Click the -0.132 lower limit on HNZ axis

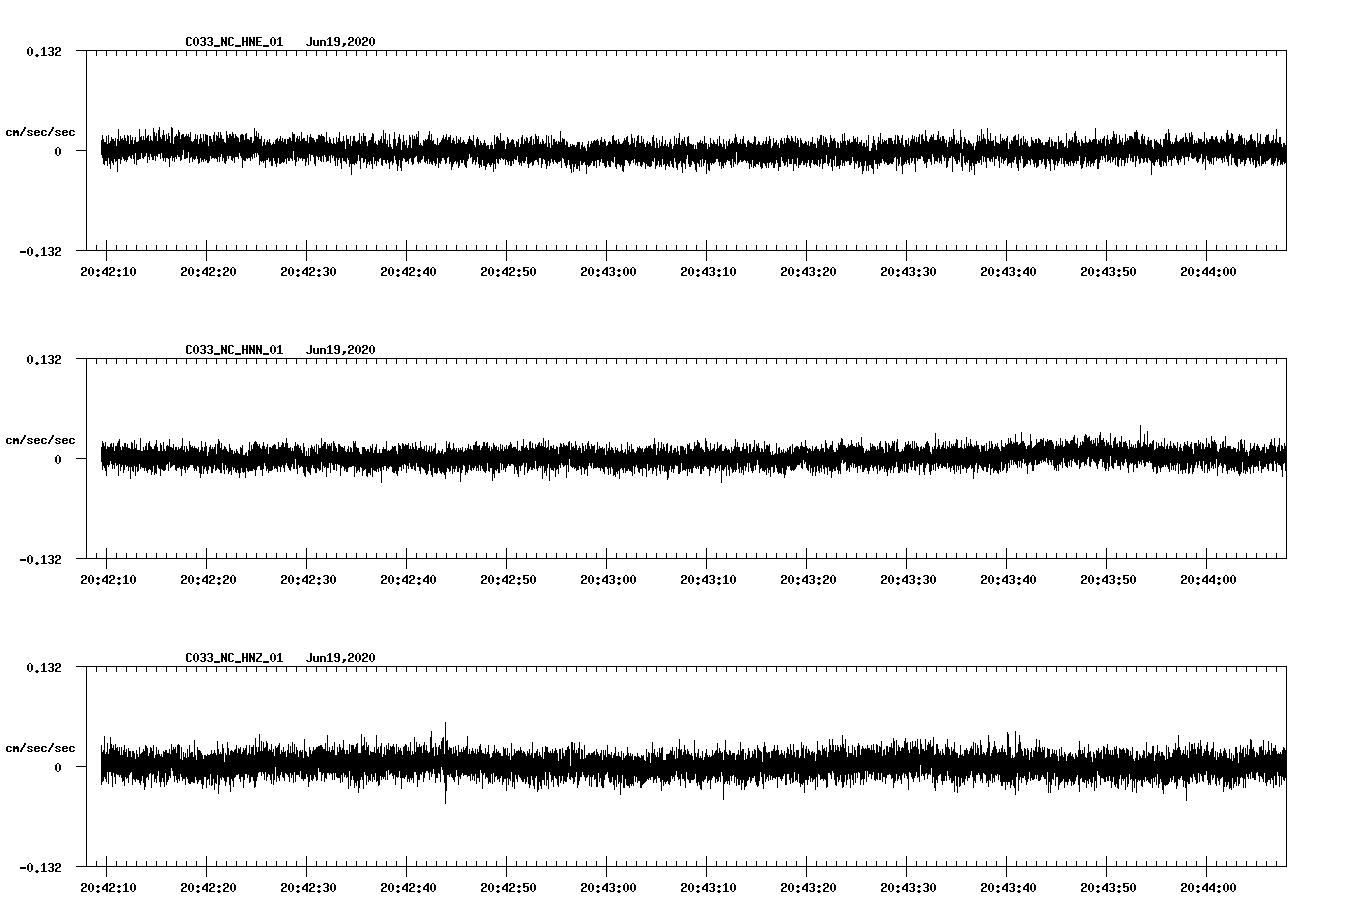(40, 868)
